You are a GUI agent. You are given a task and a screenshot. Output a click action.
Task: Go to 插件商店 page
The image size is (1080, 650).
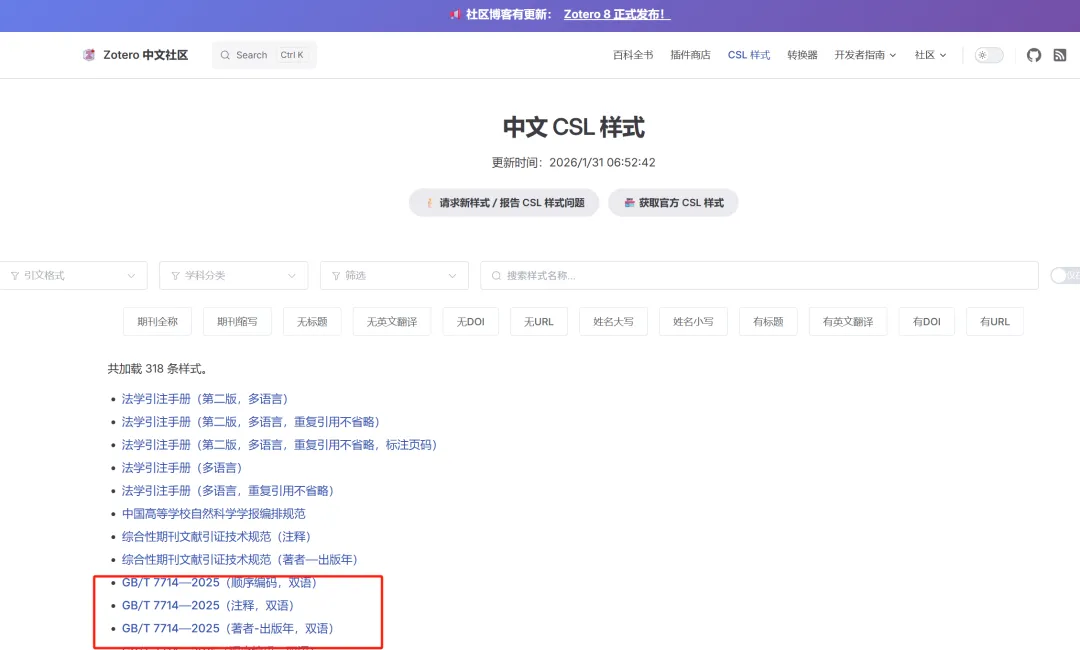[x=690, y=55]
